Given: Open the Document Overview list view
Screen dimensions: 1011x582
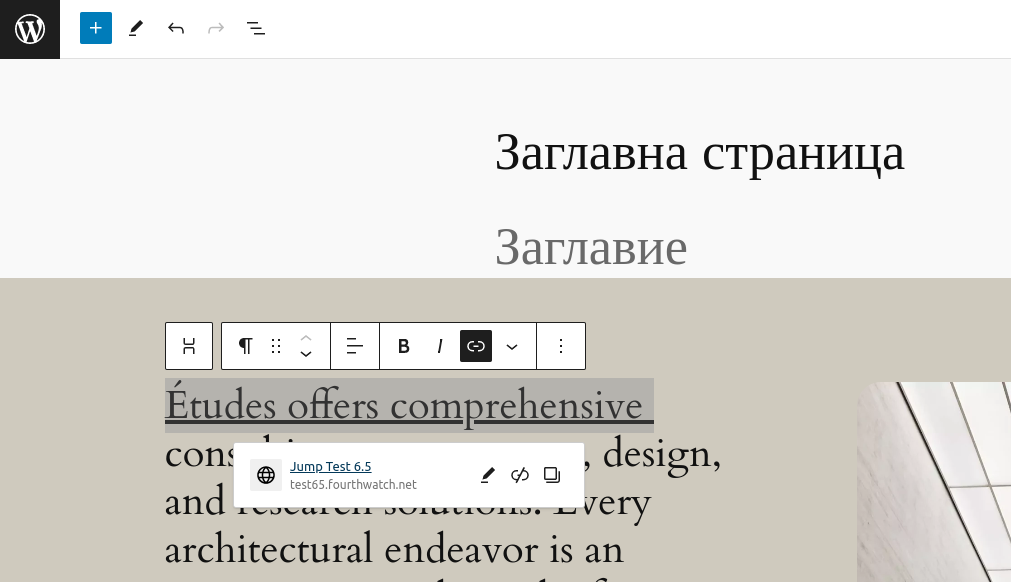Looking at the screenshot, I should pyautogui.click(x=256, y=28).
